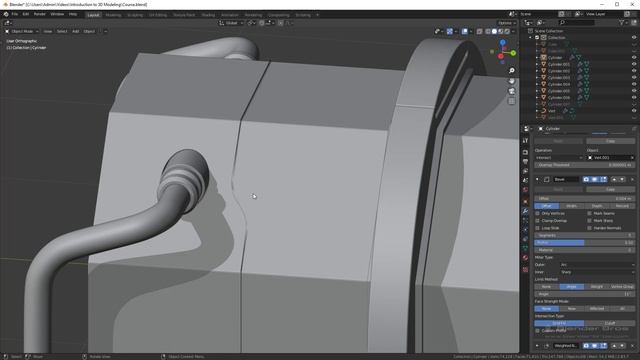This screenshot has height=360, width=640.
Task: Click the zoom view magnifier gizmo
Action: (x=511, y=71)
